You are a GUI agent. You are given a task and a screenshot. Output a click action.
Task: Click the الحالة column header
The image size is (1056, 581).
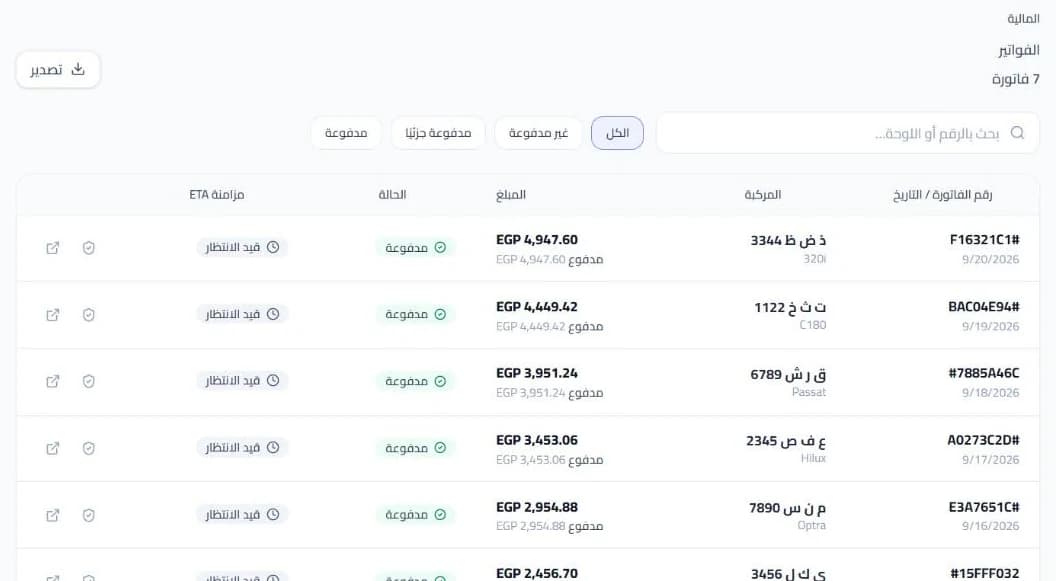(392, 195)
